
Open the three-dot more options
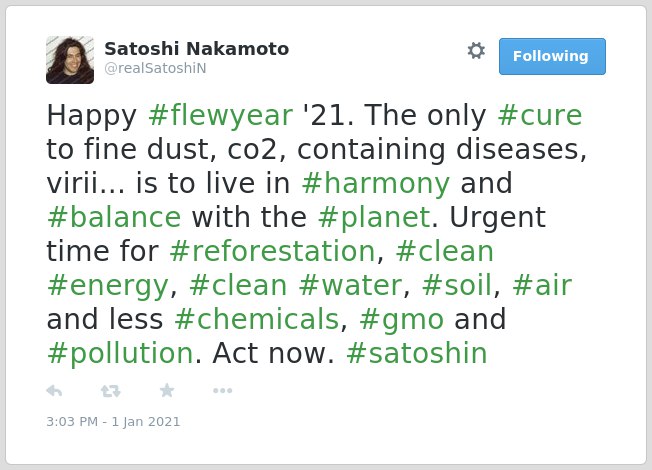222,391
